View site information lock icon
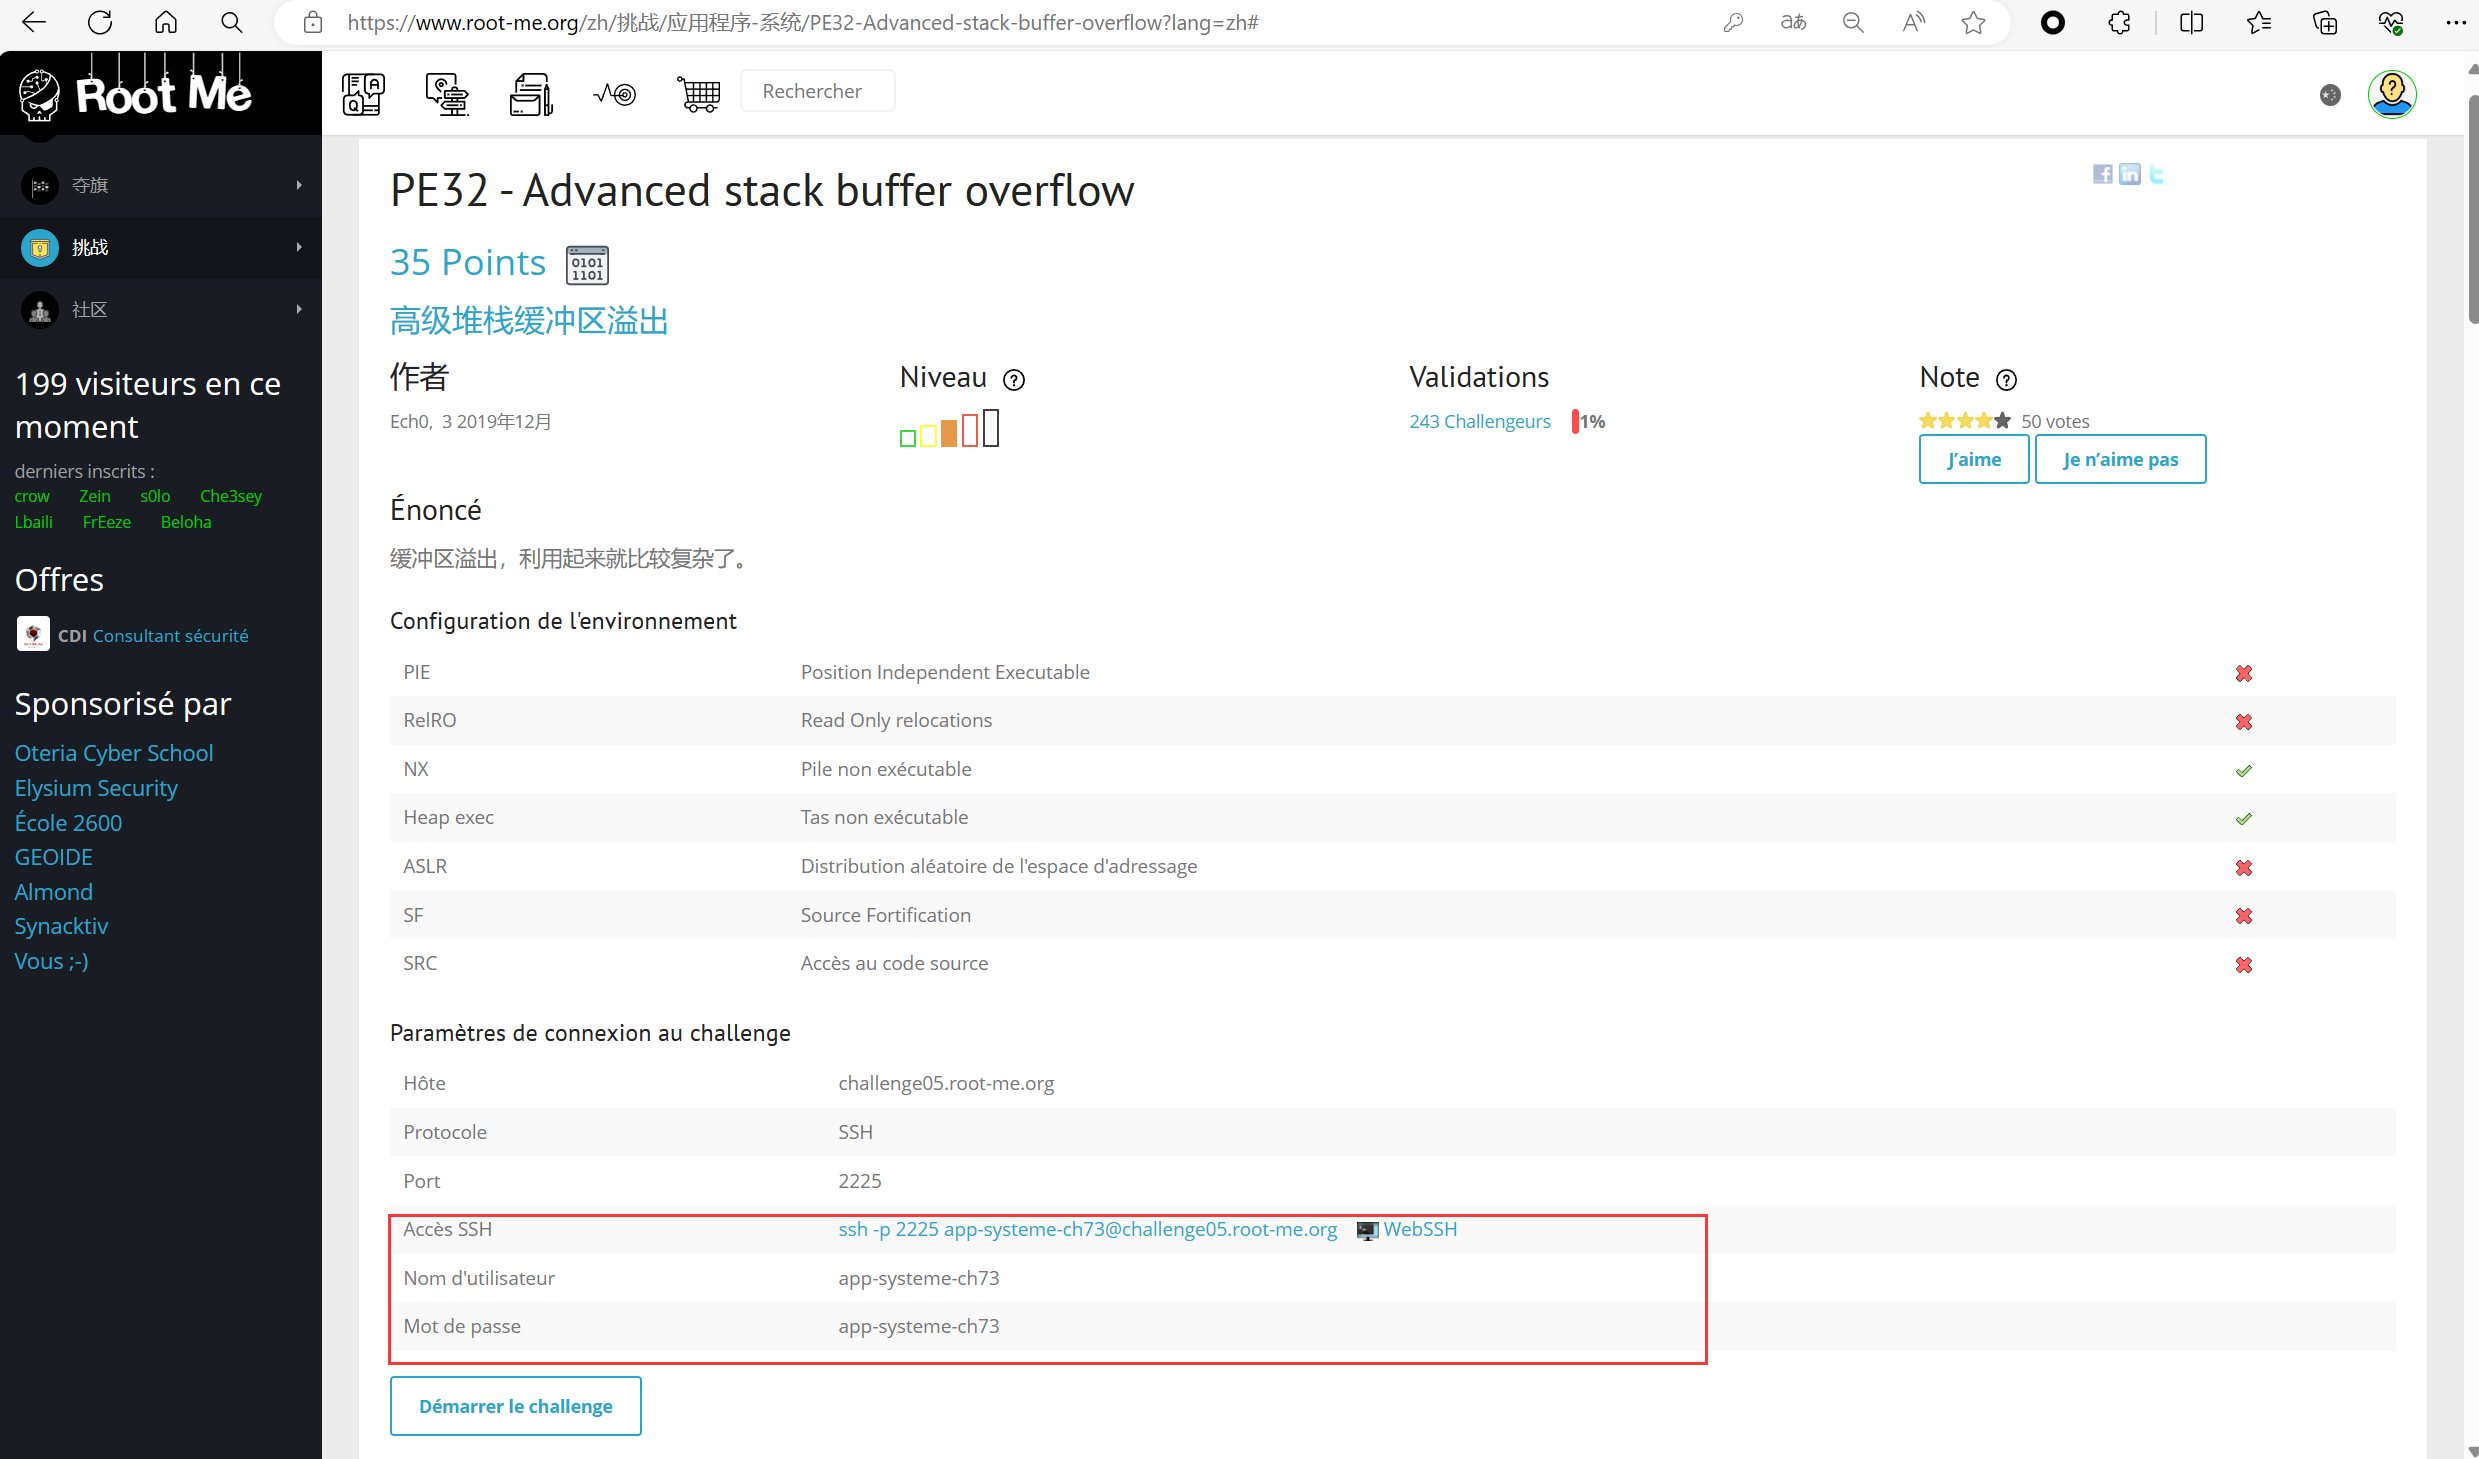Viewport: 2479px width, 1459px height. (313, 22)
